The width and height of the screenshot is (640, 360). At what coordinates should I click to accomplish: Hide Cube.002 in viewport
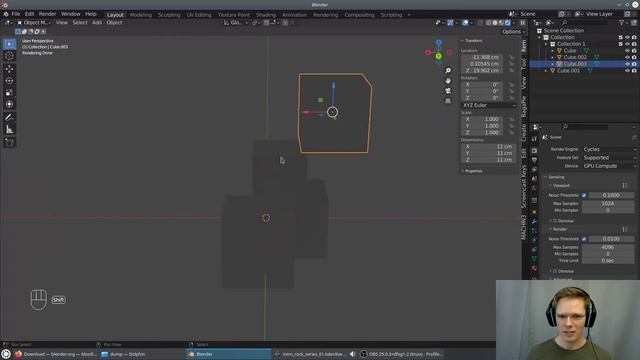[x=627, y=58]
